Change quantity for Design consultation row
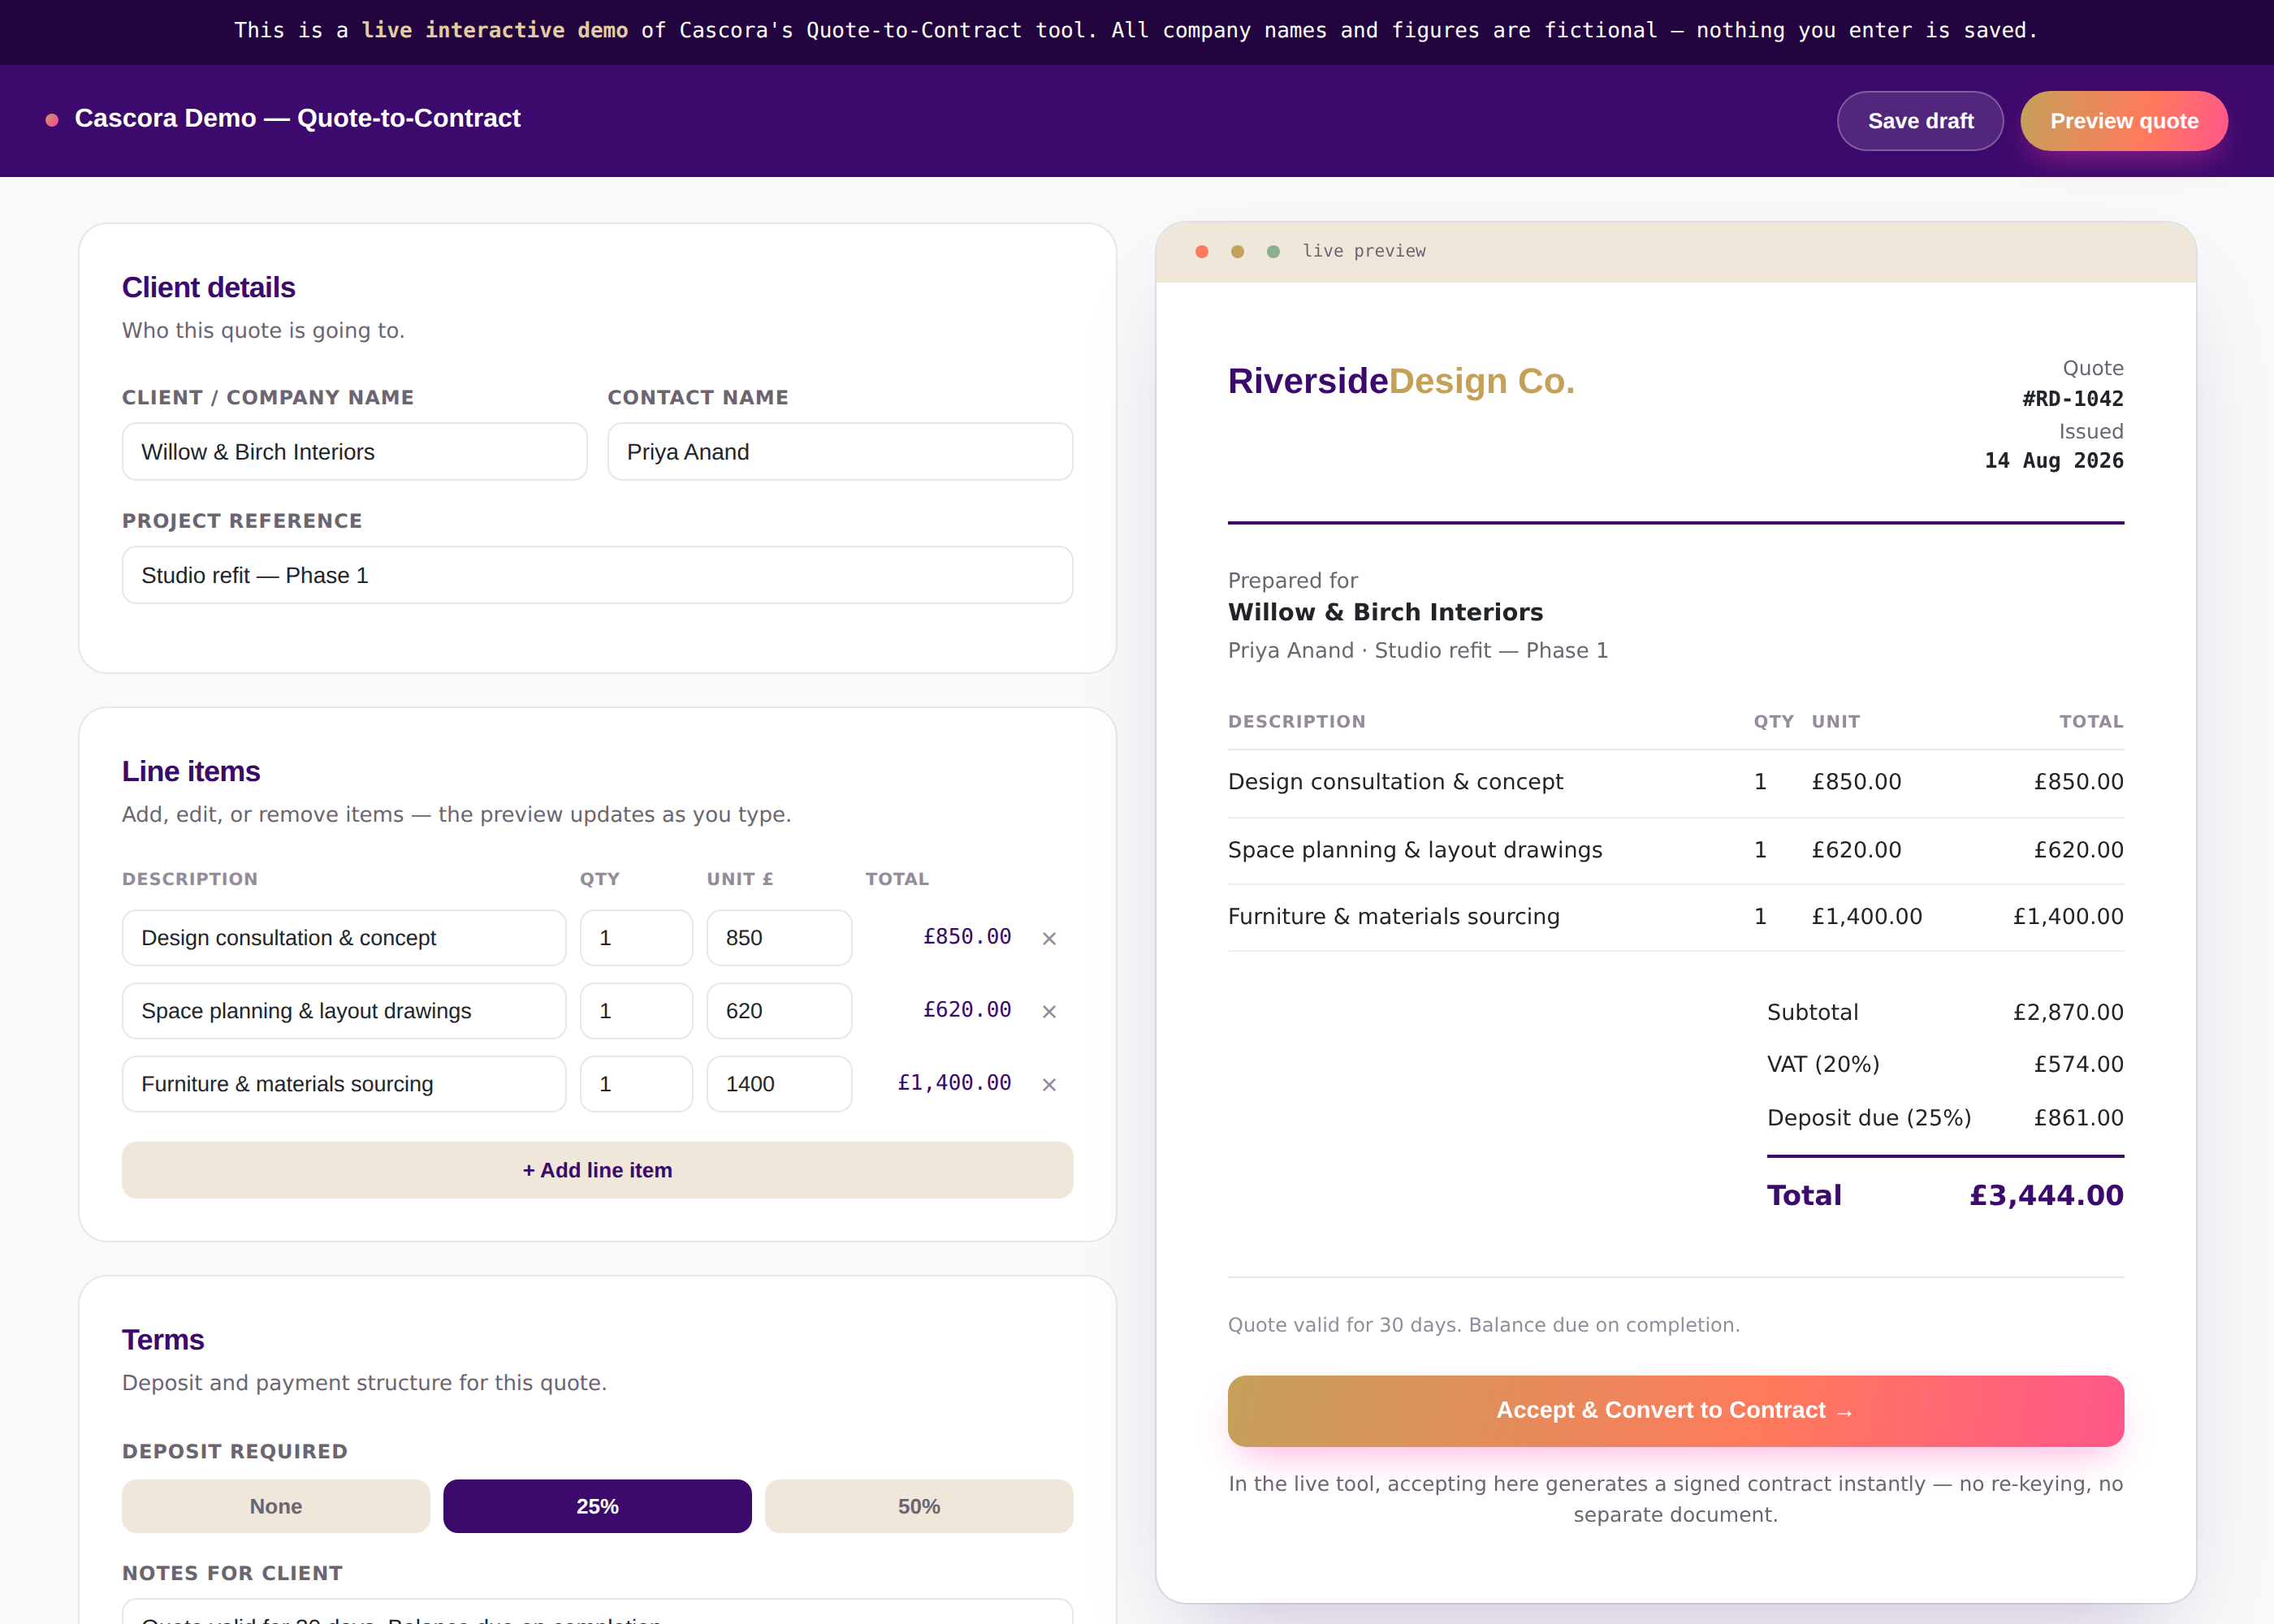This screenshot has width=2274, height=1624. point(636,938)
